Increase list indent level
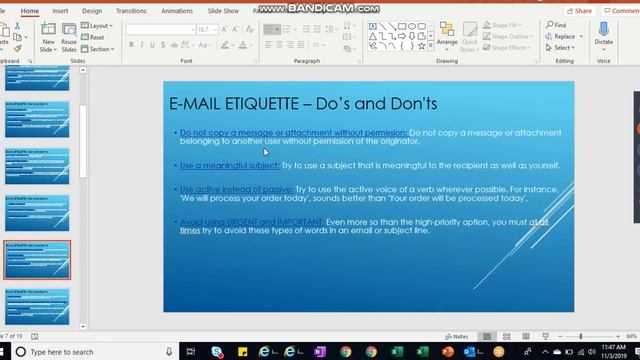Screen dimensions: 640x360 (x=317, y=29)
